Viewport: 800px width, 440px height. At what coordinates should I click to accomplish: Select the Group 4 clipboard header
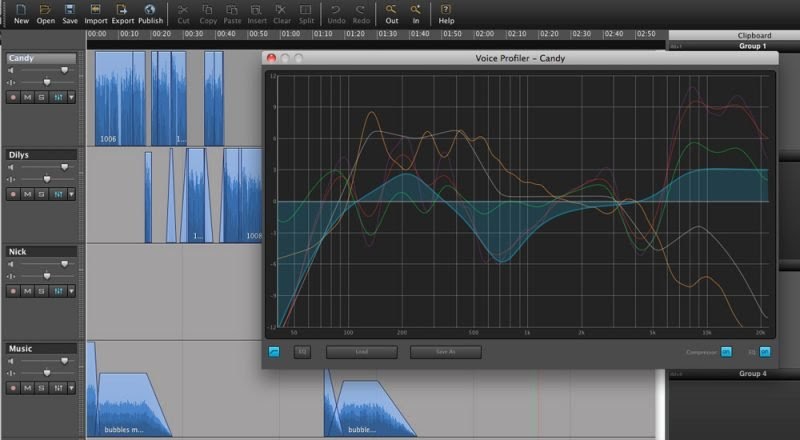pyautogui.click(x=753, y=374)
